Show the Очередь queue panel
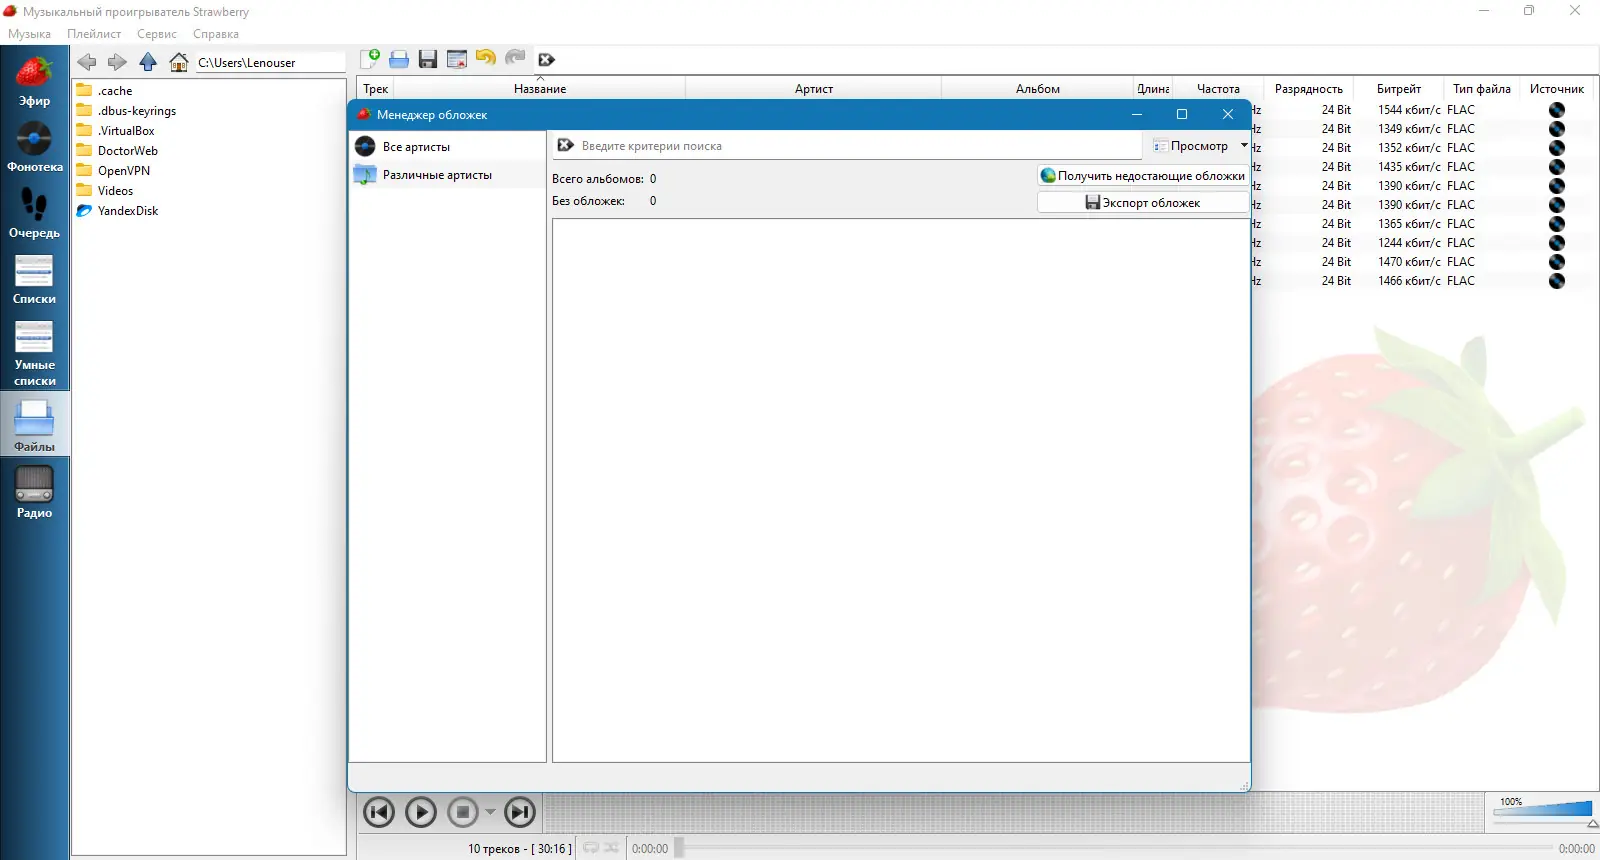1600x860 pixels. (x=34, y=214)
